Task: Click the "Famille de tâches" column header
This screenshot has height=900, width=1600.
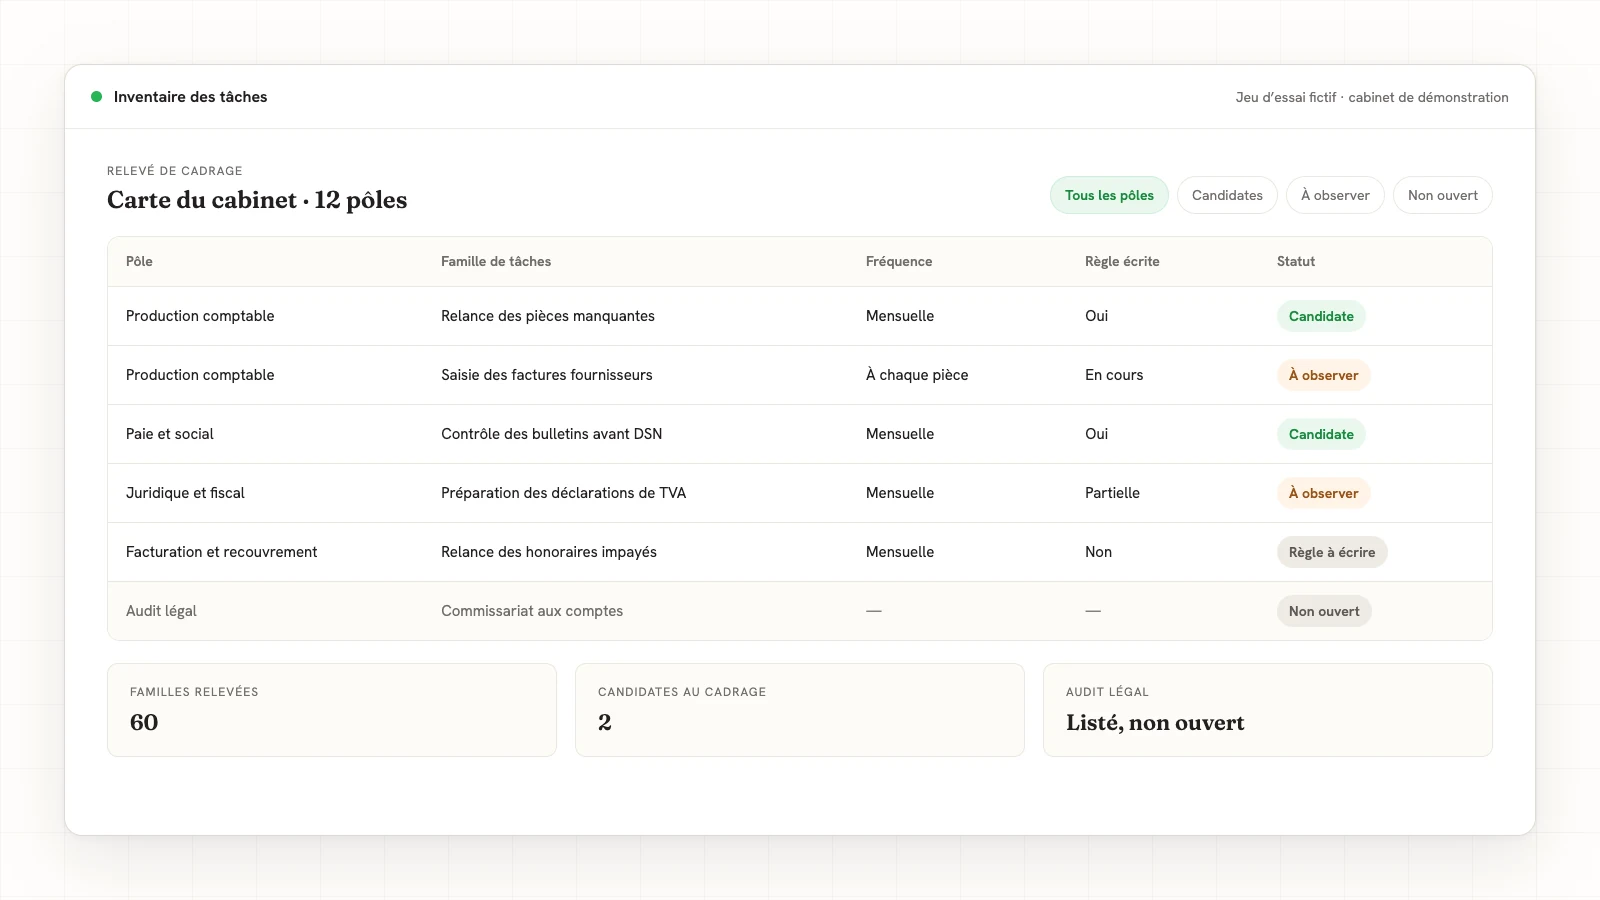Action: tap(496, 261)
